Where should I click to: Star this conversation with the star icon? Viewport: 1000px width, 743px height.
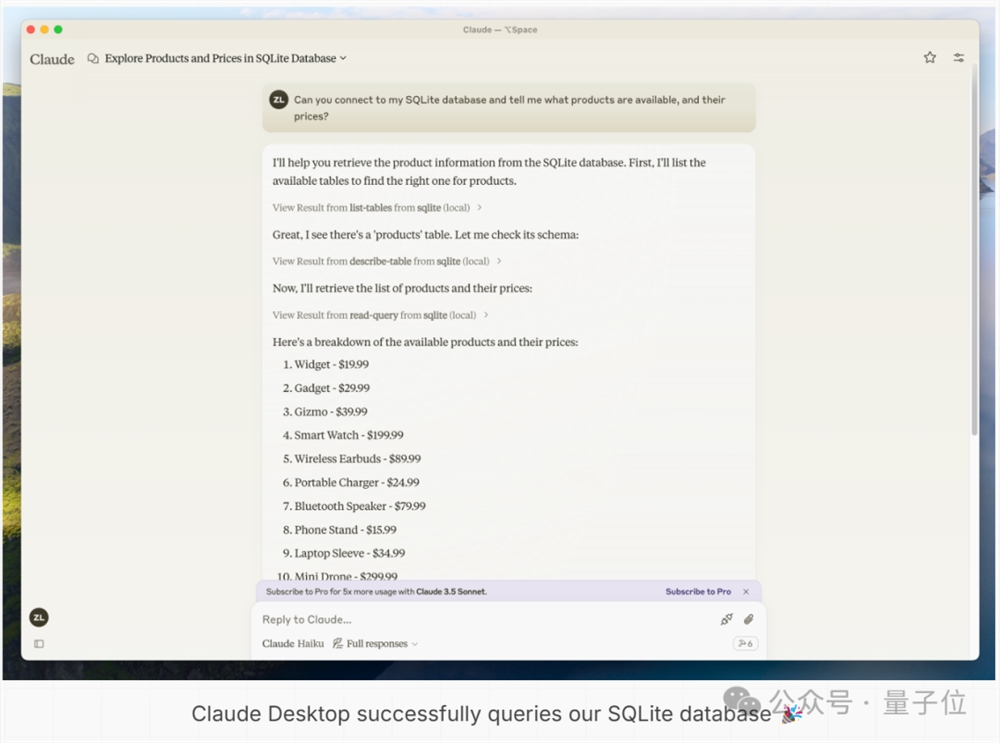coord(930,57)
